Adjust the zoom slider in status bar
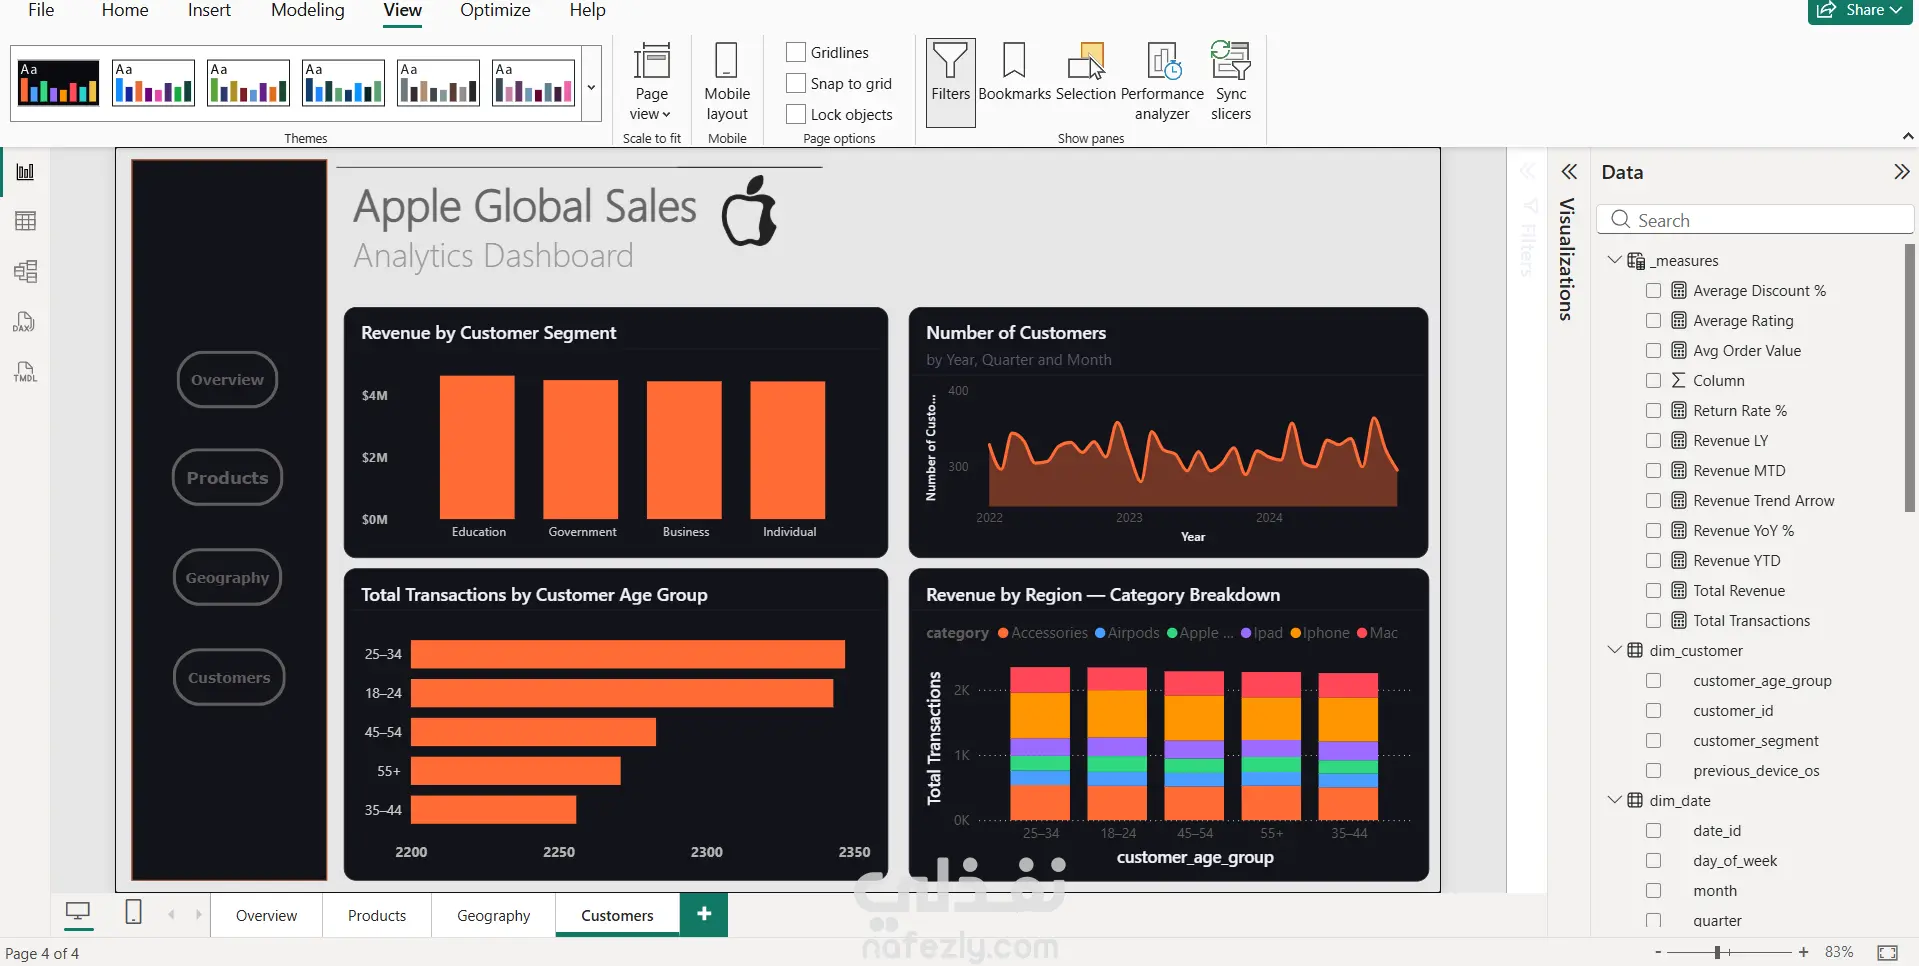Viewport: 1919px width, 966px height. pos(1717,953)
